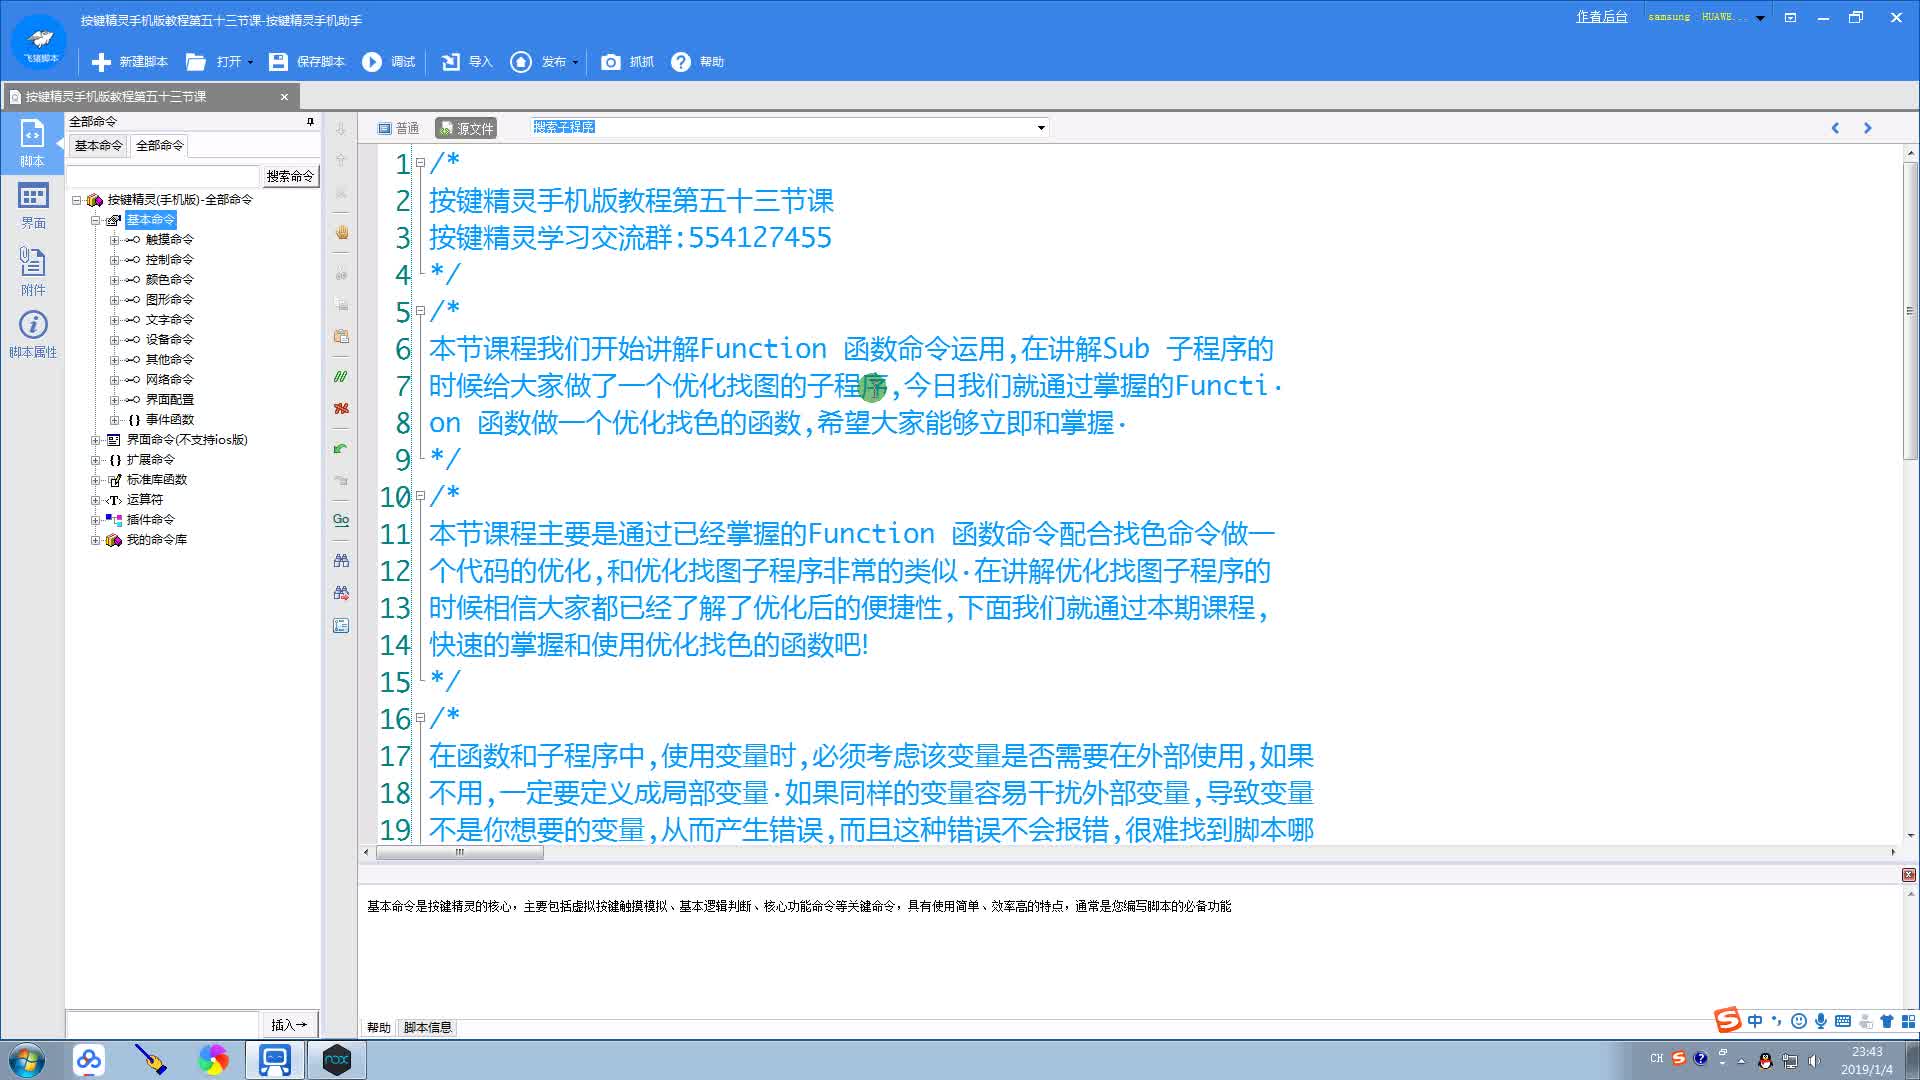Viewport: 1920px width, 1080px height.
Task: Click the binoculars find-and-replace icon
Action: click(x=341, y=593)
